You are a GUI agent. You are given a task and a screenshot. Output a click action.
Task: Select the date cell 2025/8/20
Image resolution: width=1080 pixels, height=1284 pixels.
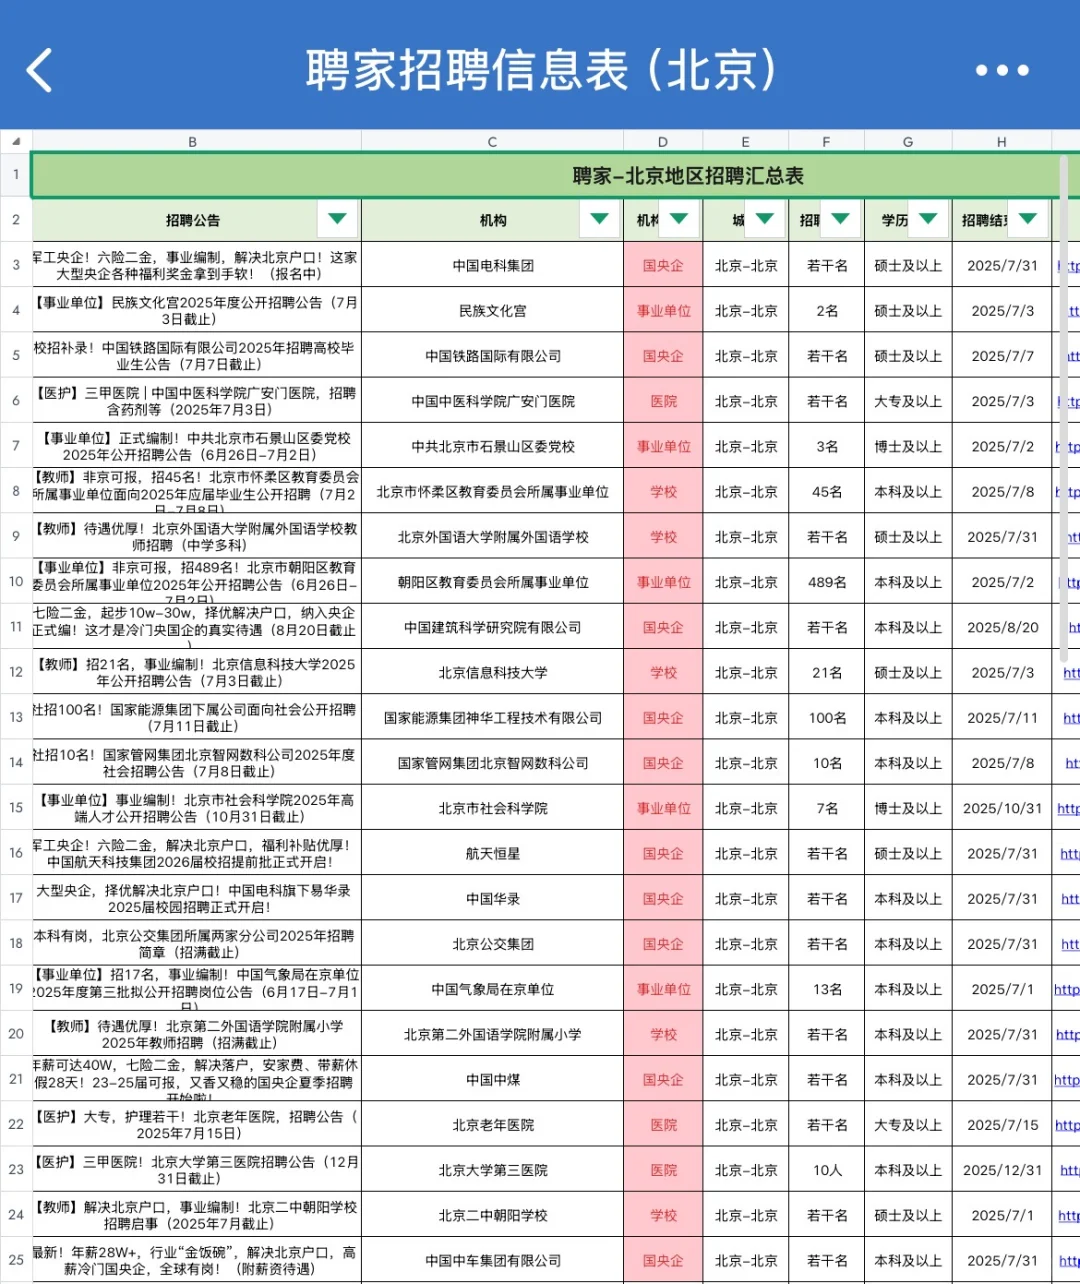pos(1002,627)
